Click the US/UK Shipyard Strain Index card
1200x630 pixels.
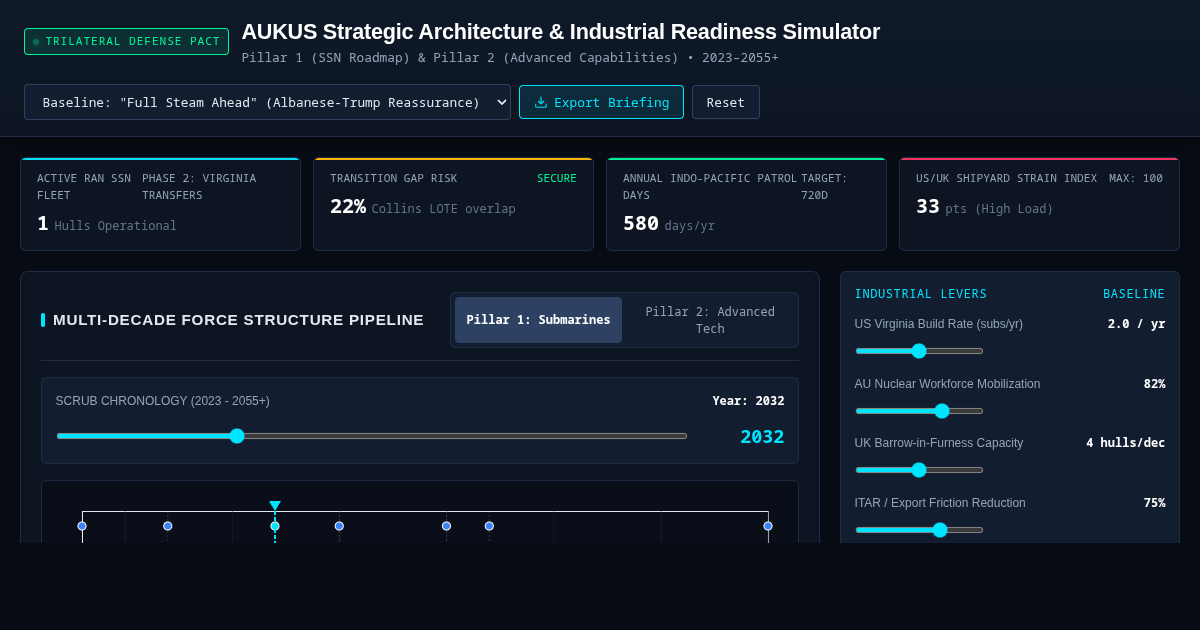(1039, 204)
